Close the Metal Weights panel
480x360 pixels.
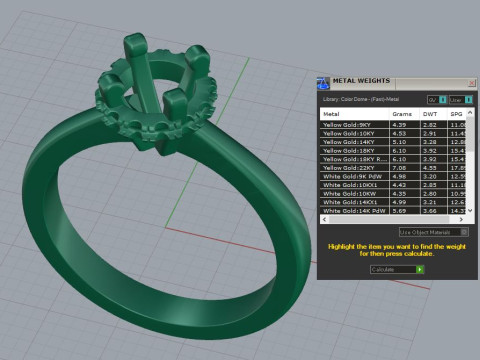472,83
